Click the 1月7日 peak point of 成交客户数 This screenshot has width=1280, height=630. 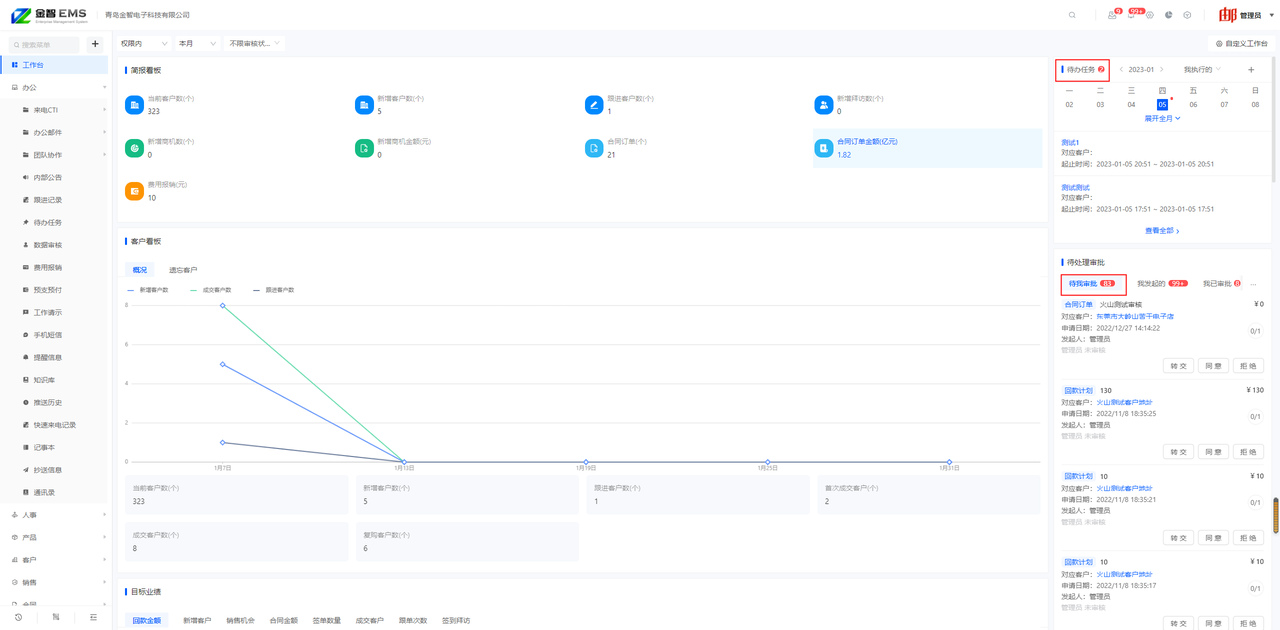(x=223, y=305)
